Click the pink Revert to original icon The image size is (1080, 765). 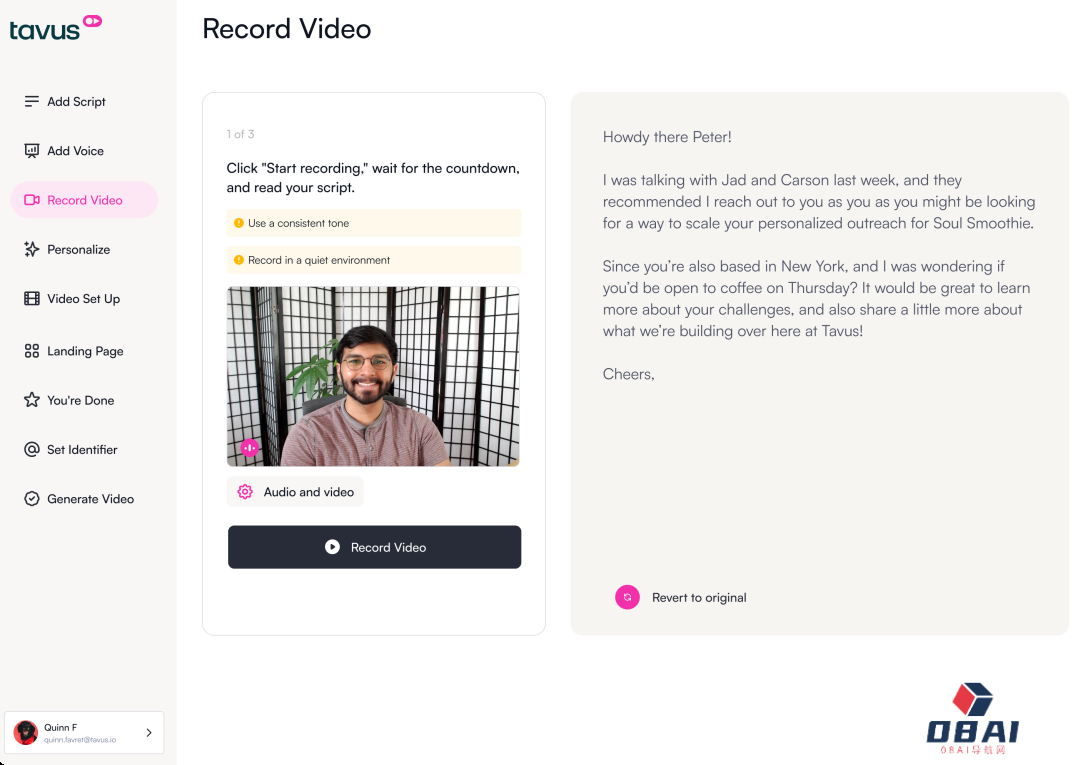tap(627, 598)
